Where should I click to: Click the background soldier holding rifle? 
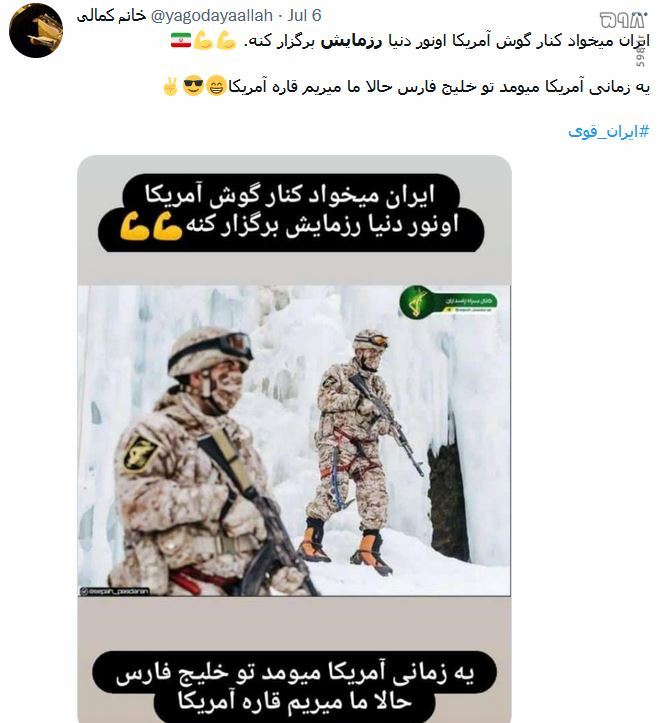pos(364,452)
